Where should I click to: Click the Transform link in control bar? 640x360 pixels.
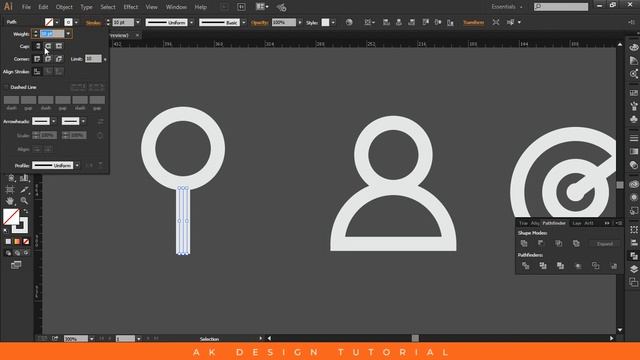pyautogui.click(x=473, y=22)
